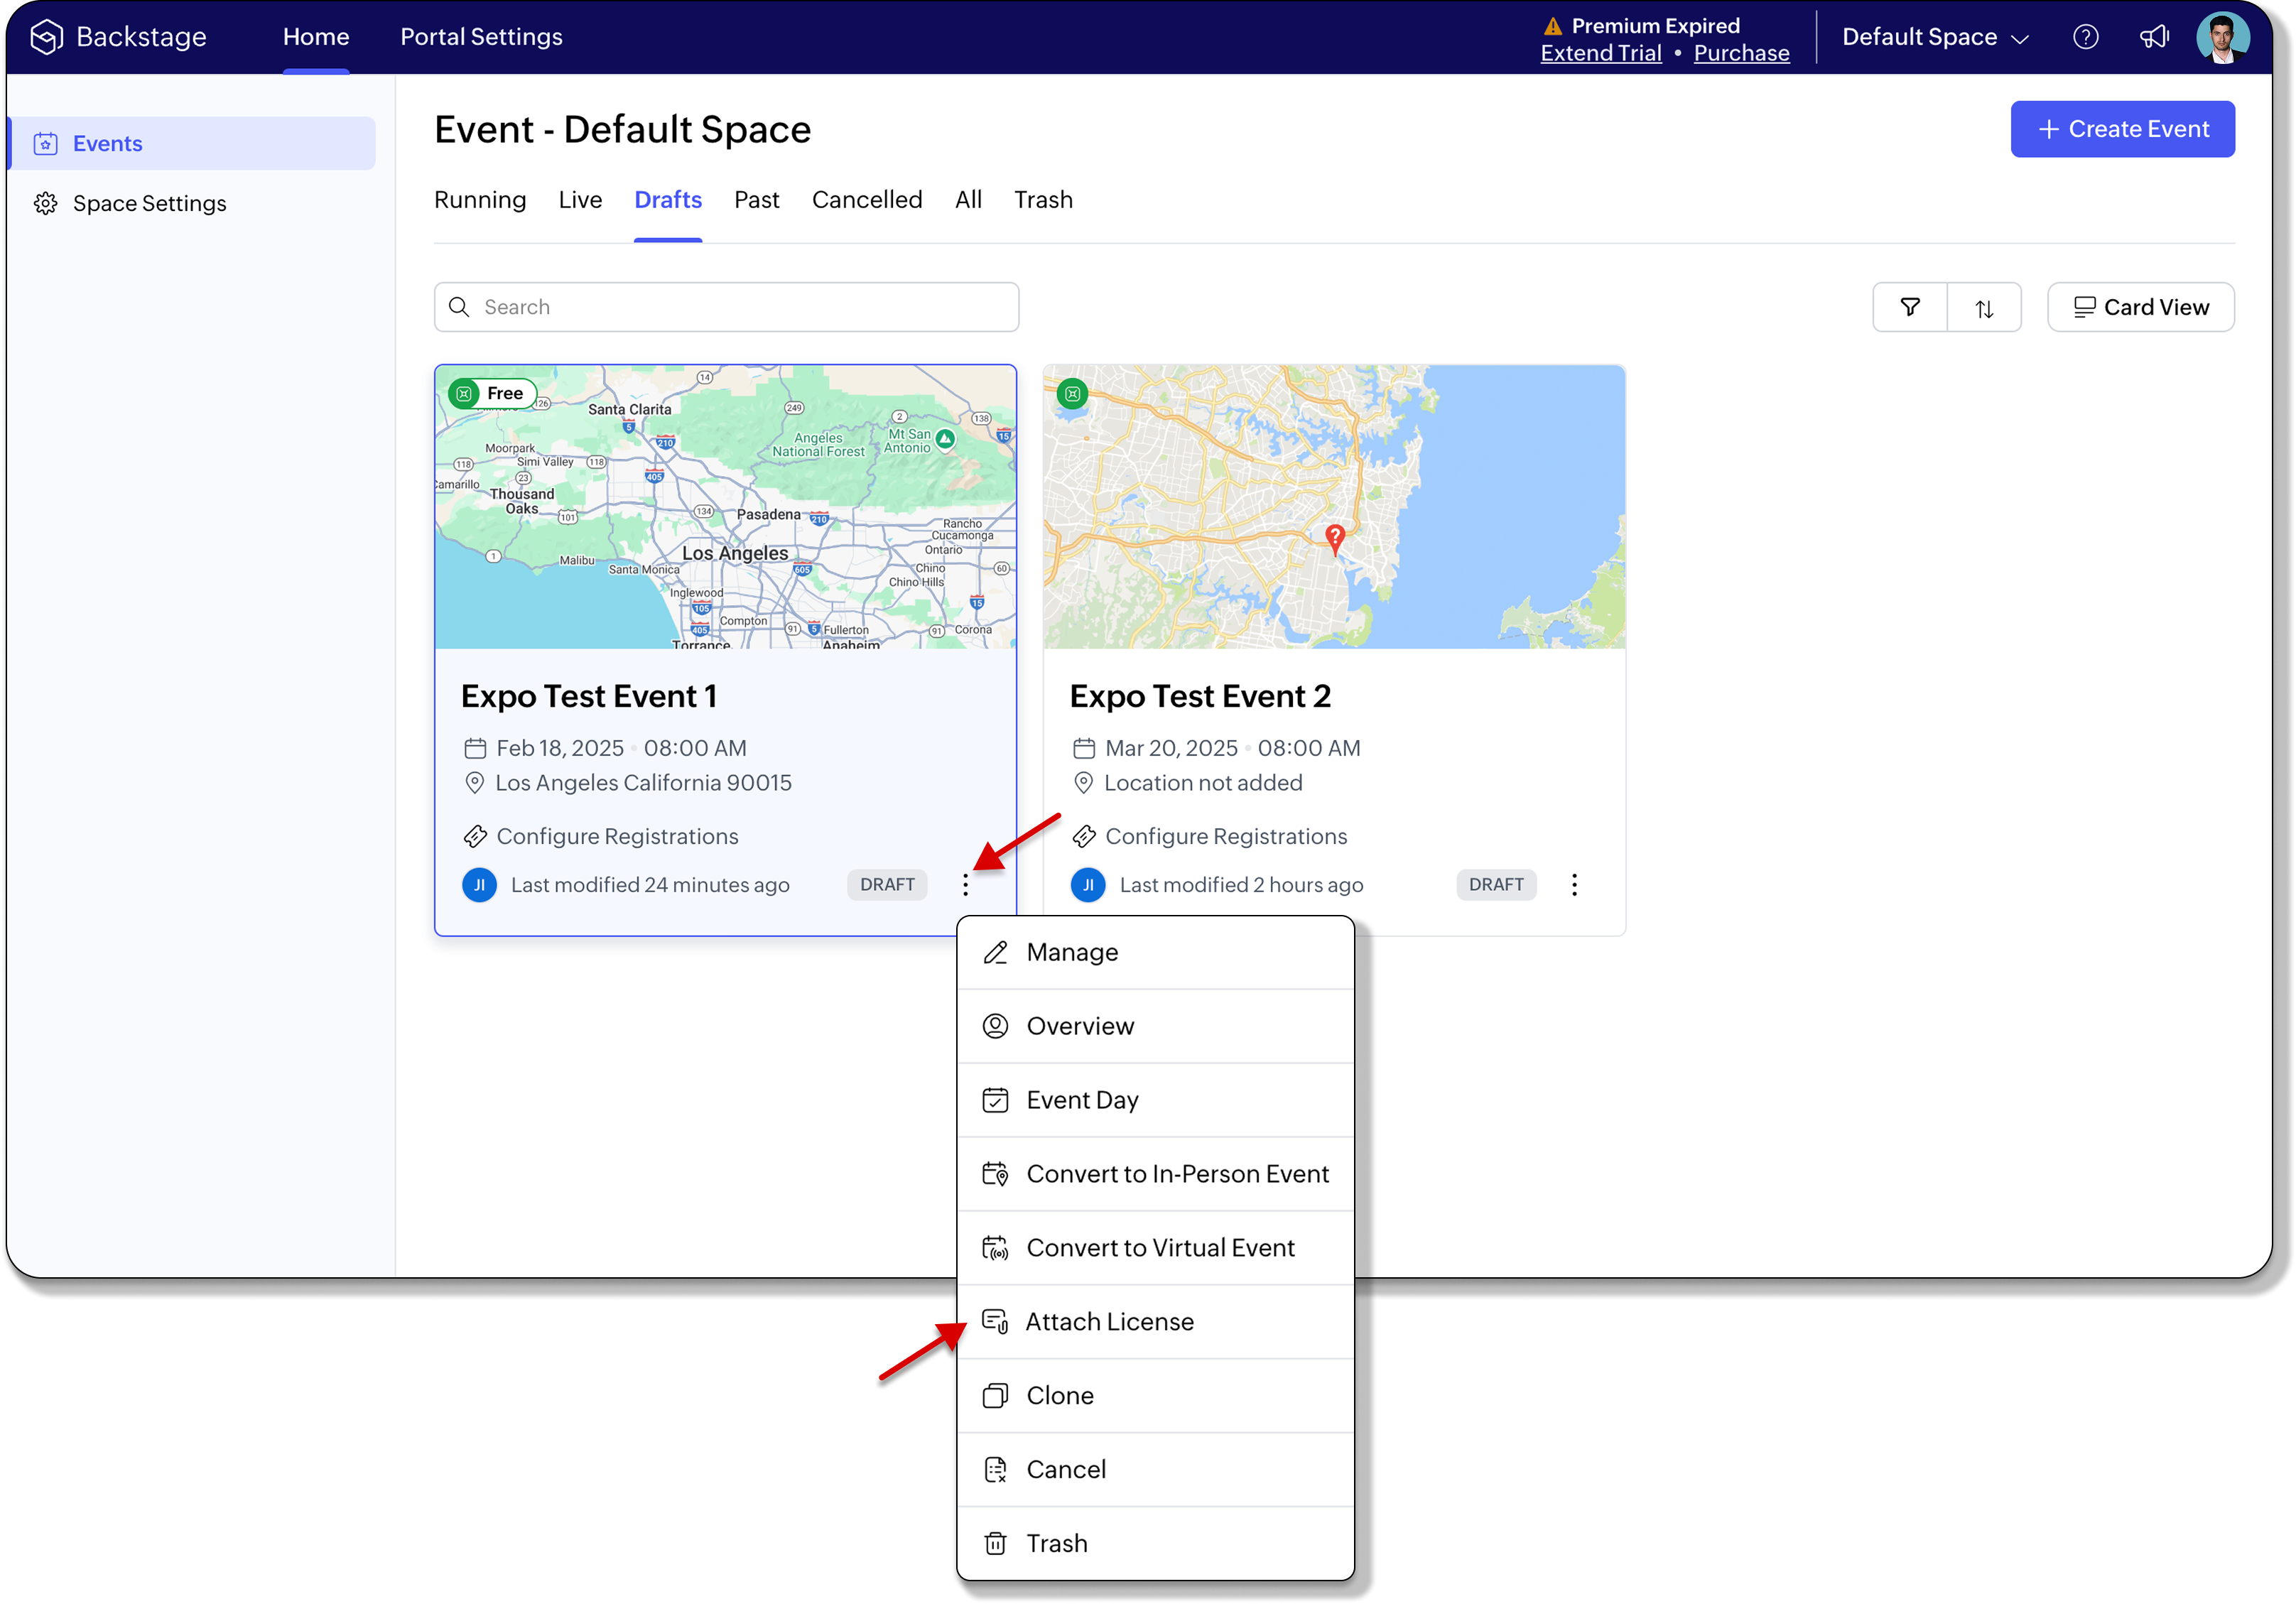Image resolution: width=2296 pixels, height=1604 pixels.
Task: Select Convert to Virtual Event option
Action: point(1159,1247)
